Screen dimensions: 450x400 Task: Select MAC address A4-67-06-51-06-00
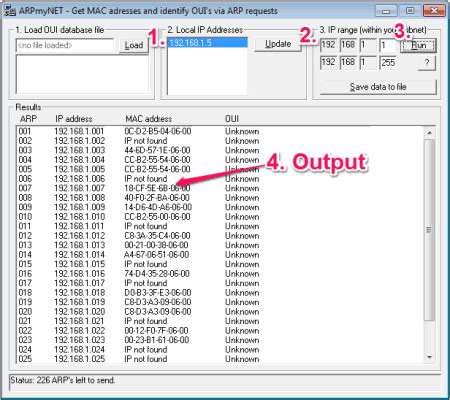pyautogui.click(x=157, y=255)
